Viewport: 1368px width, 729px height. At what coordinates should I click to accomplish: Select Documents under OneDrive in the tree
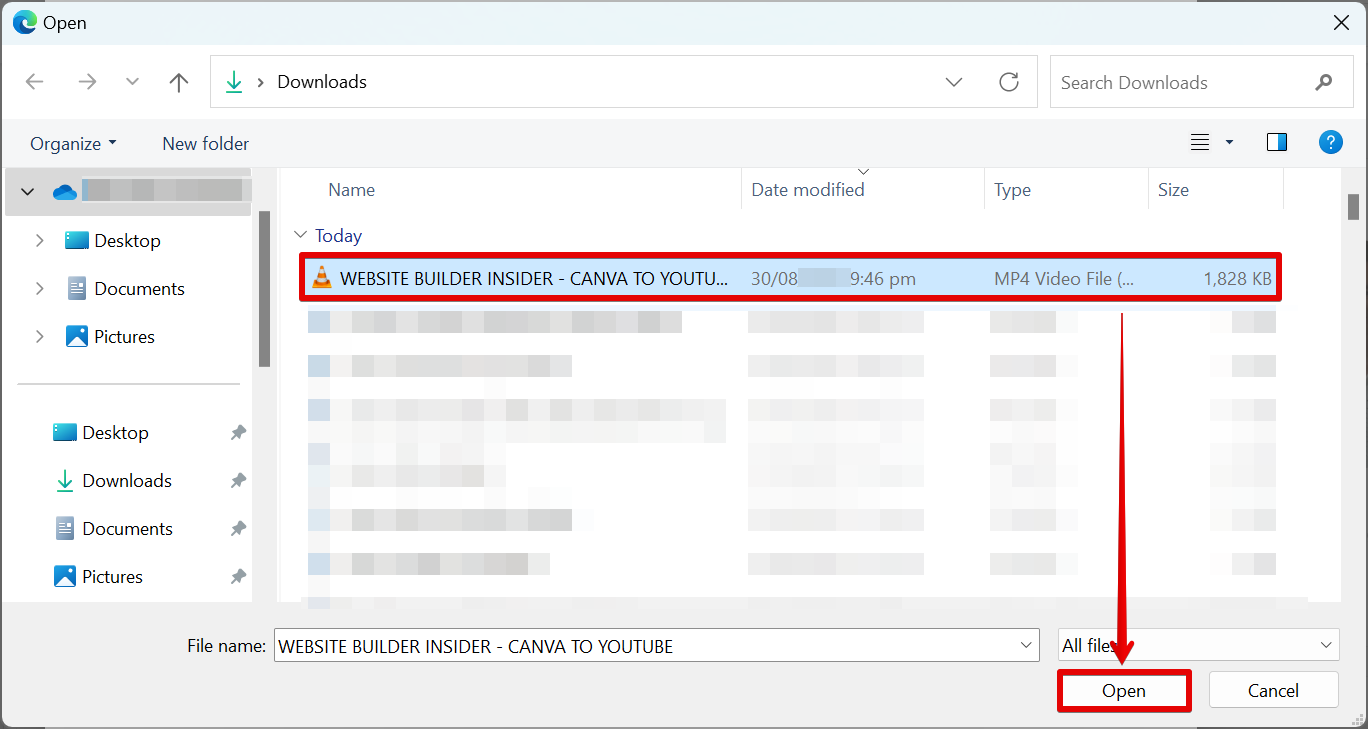126,288
